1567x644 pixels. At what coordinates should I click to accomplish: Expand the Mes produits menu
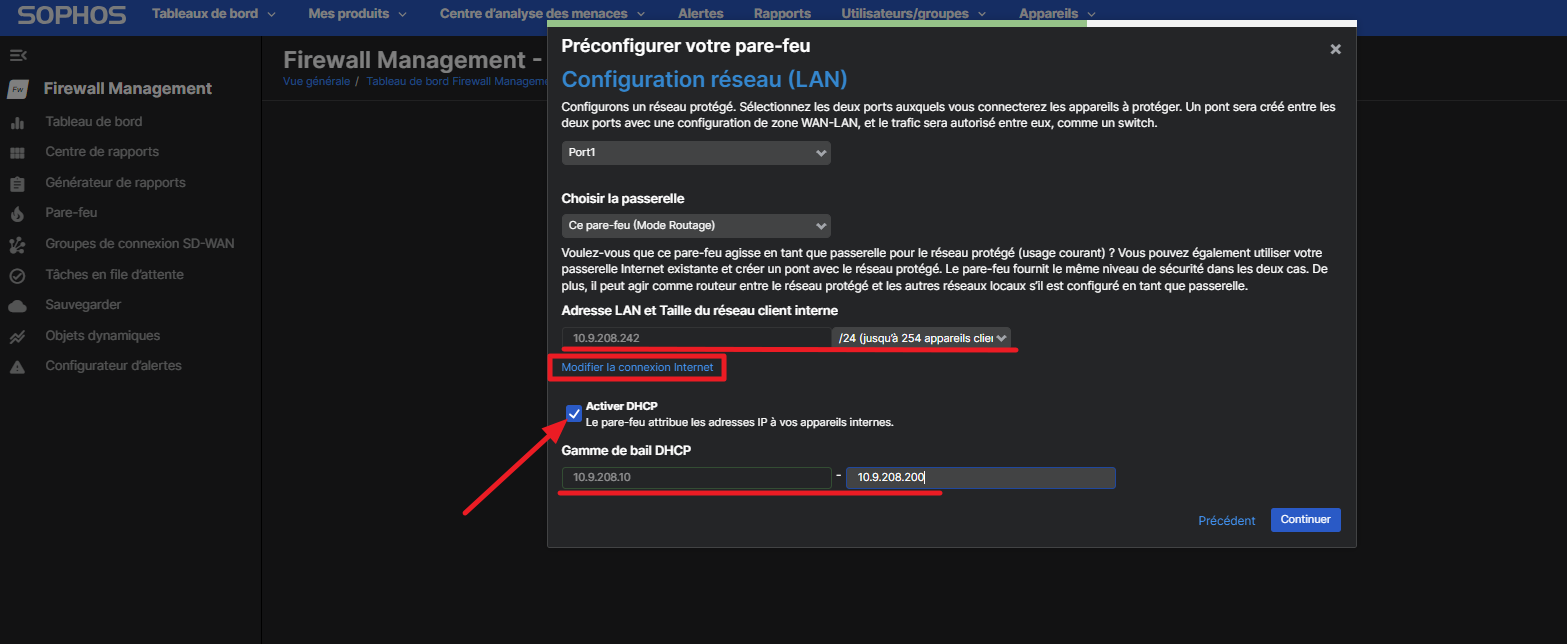pos(357,14)
